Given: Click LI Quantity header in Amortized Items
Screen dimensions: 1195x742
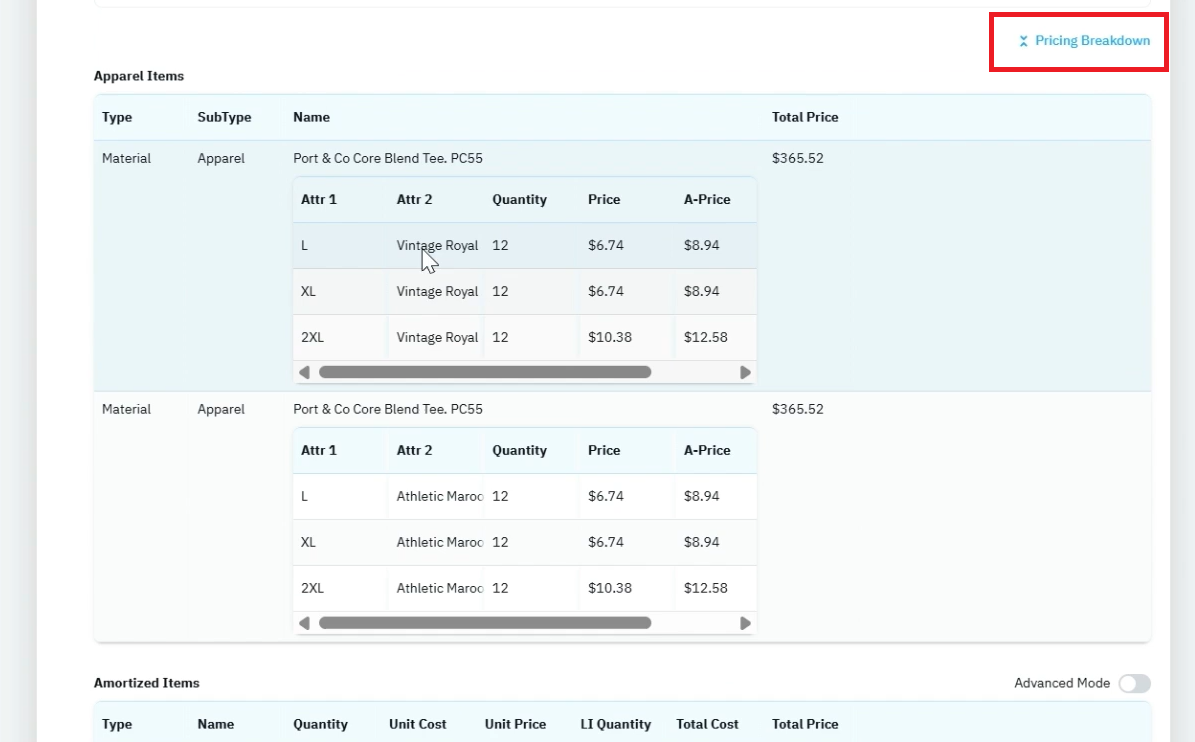Looking at the screenshot, I should (x=616, y=724).
